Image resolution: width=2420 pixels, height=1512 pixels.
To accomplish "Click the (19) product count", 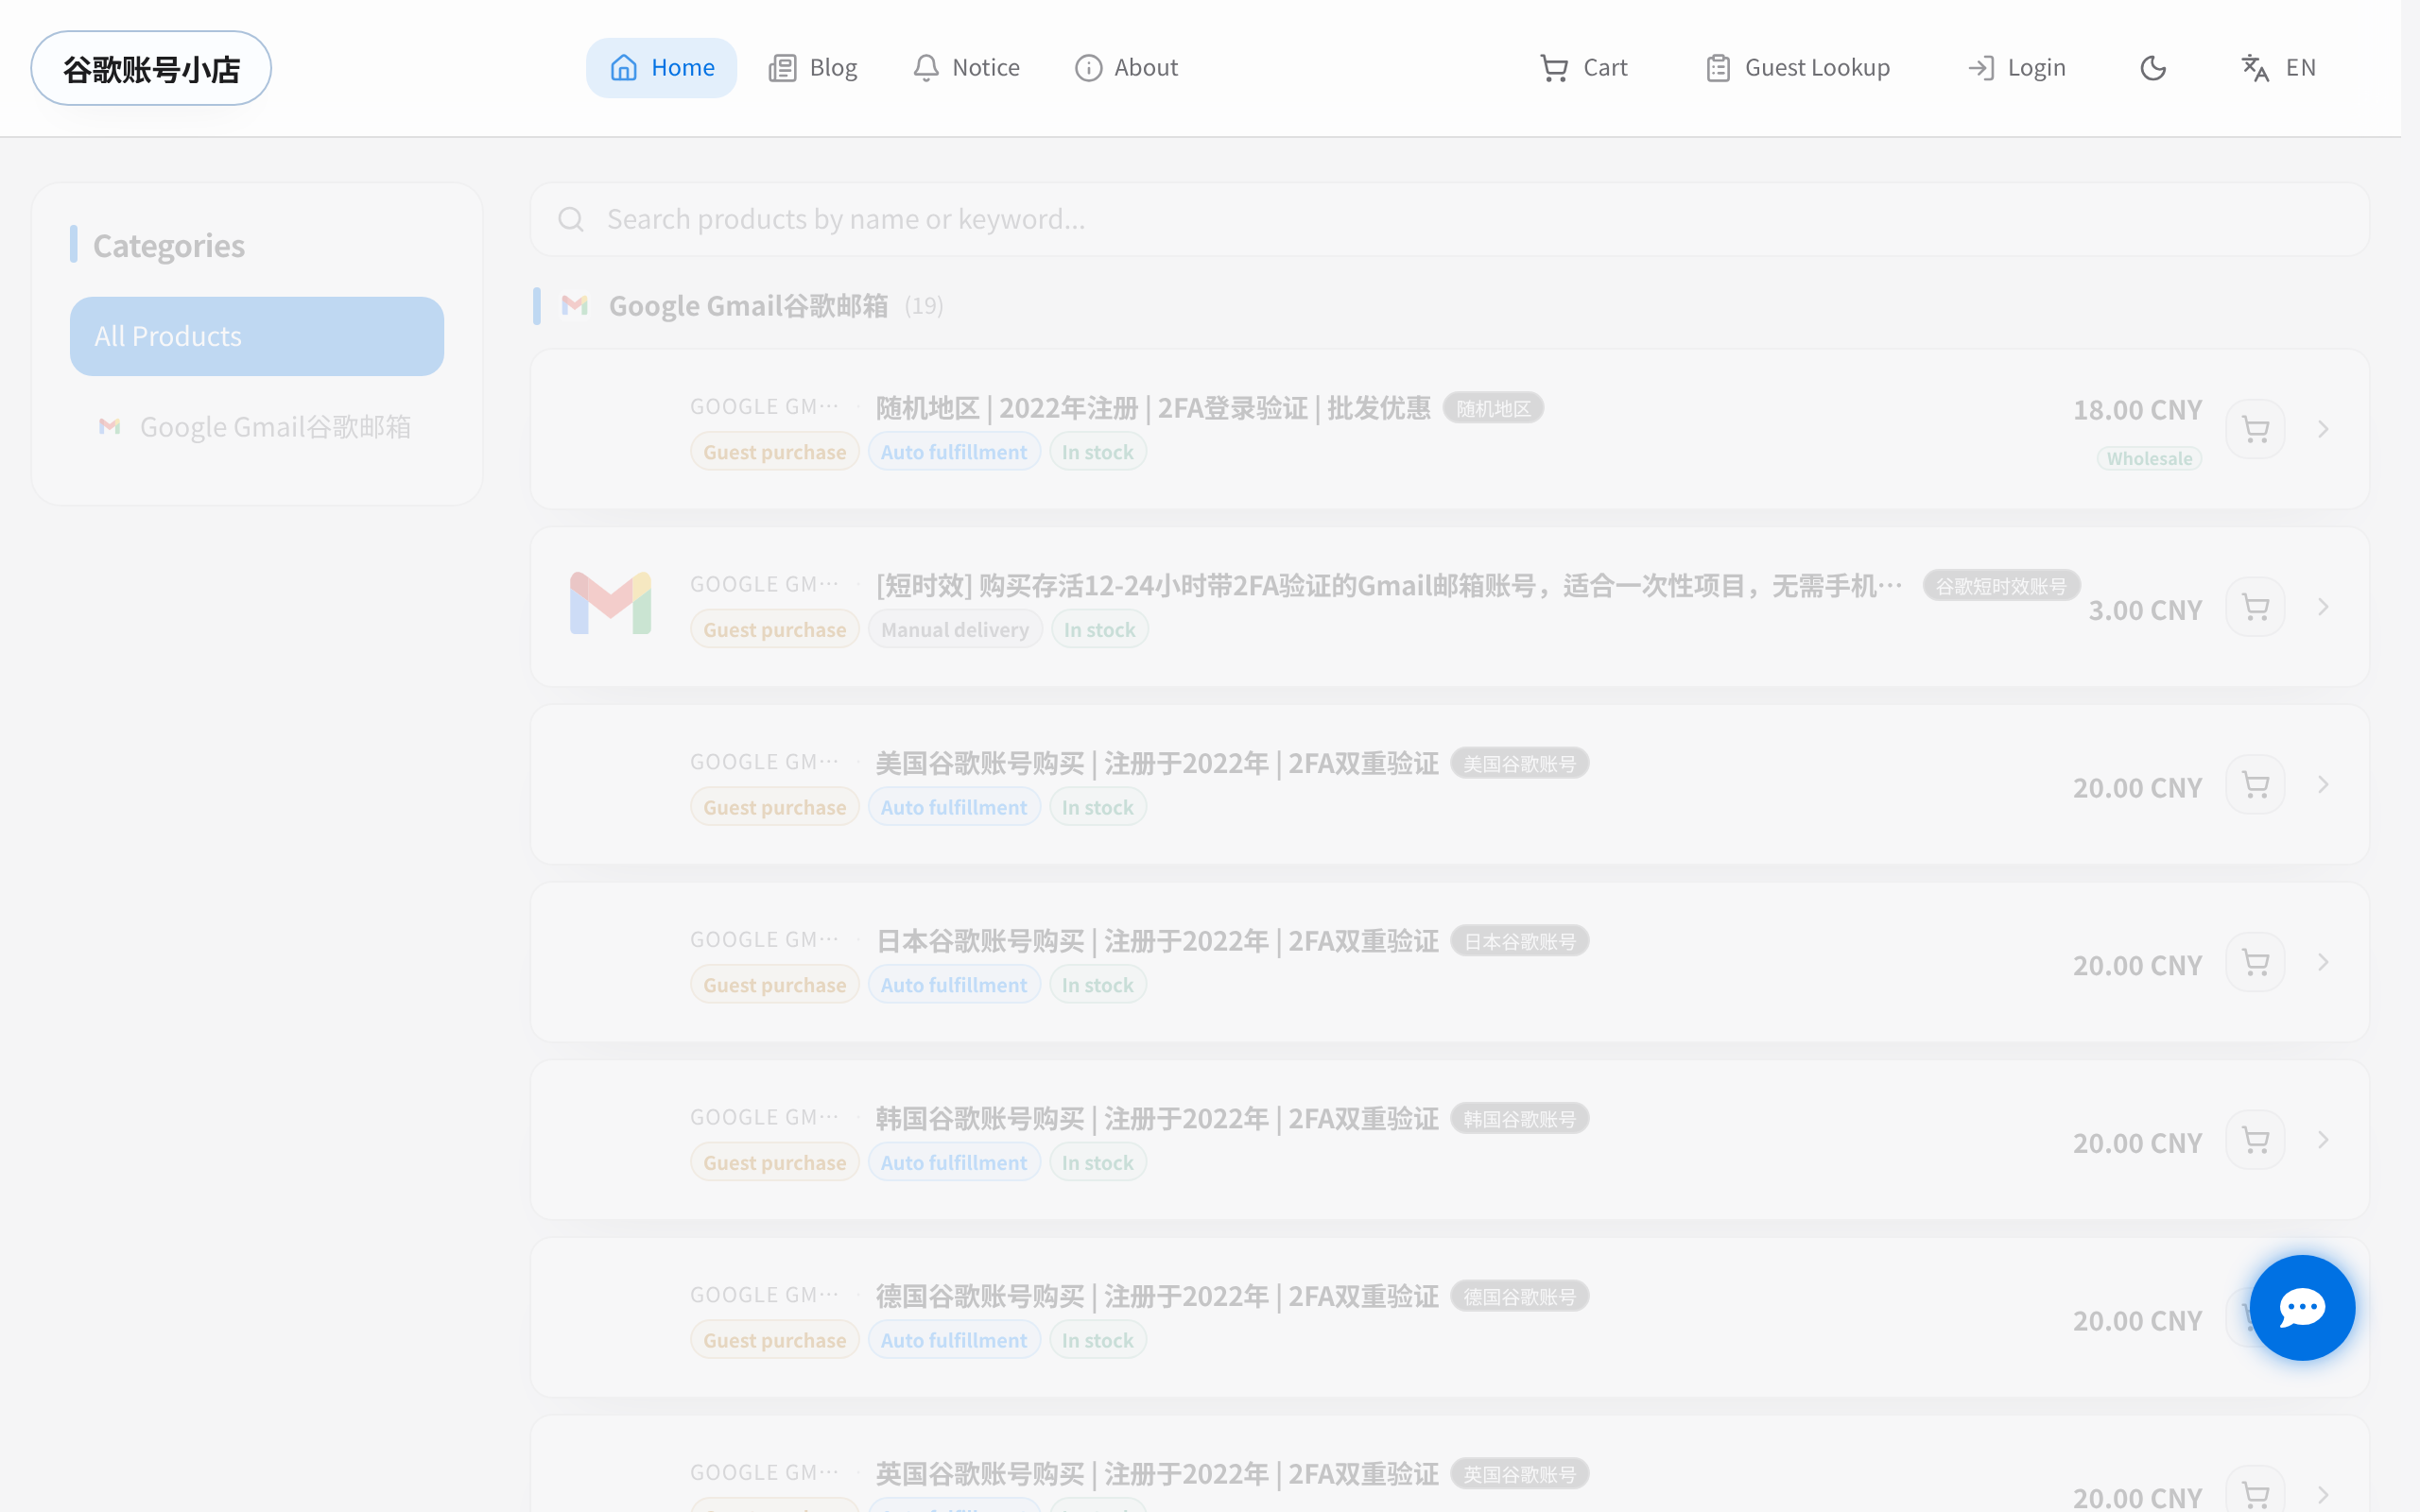I will (923, 306).
